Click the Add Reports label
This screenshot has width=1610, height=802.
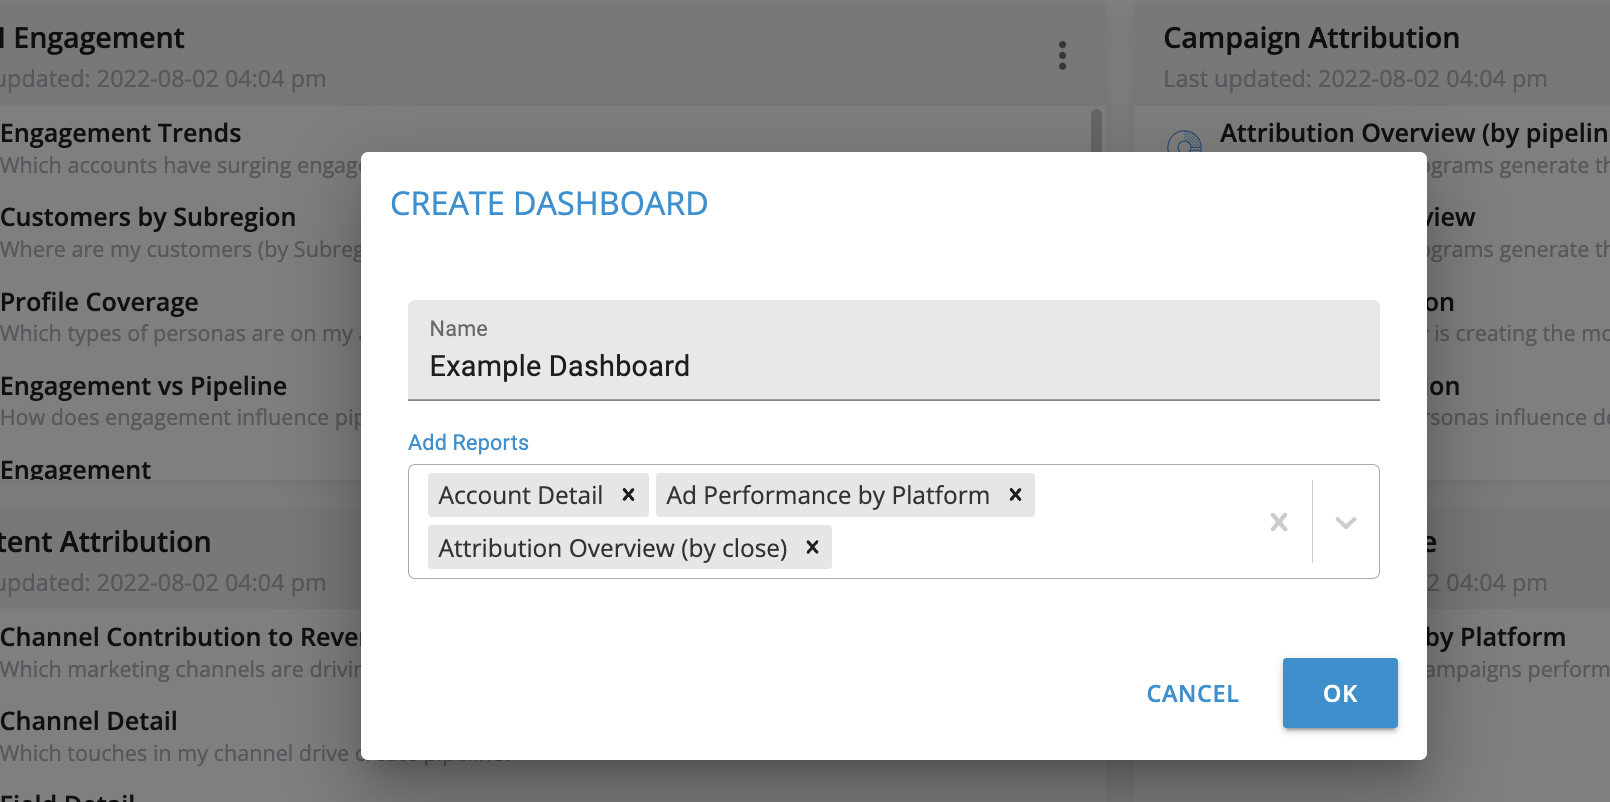(x=468, y=442)
